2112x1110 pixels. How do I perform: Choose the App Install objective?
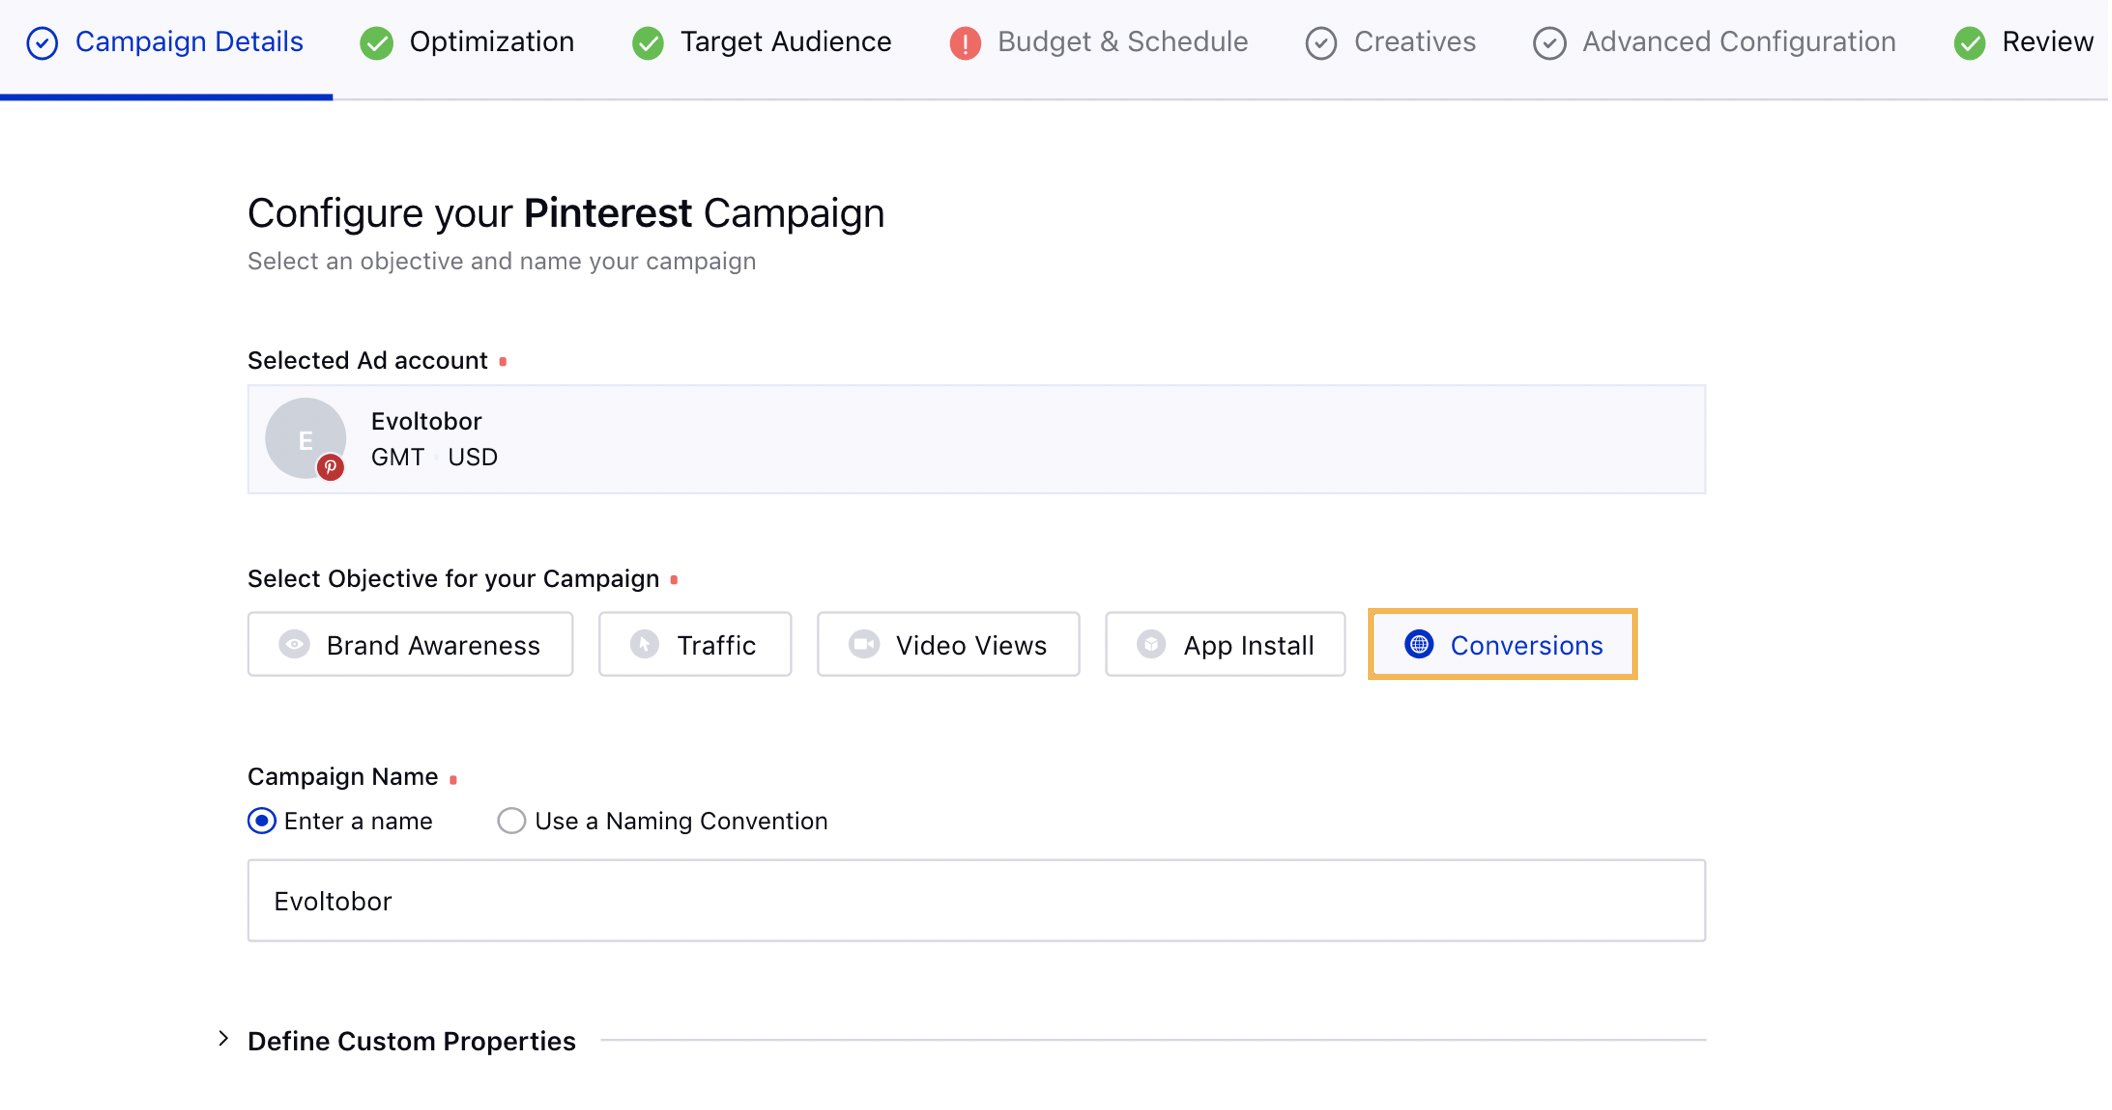click(x=1225, y=645)
